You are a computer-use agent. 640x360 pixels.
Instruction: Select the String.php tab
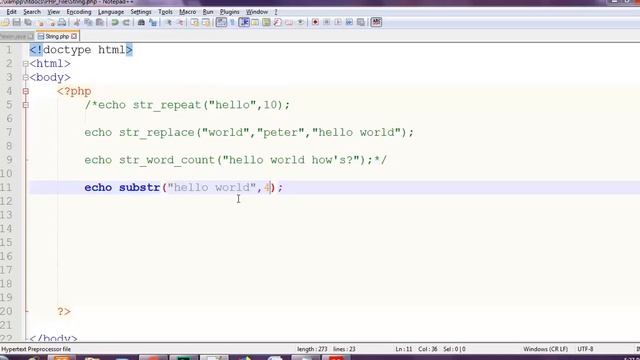coord(57,36)
